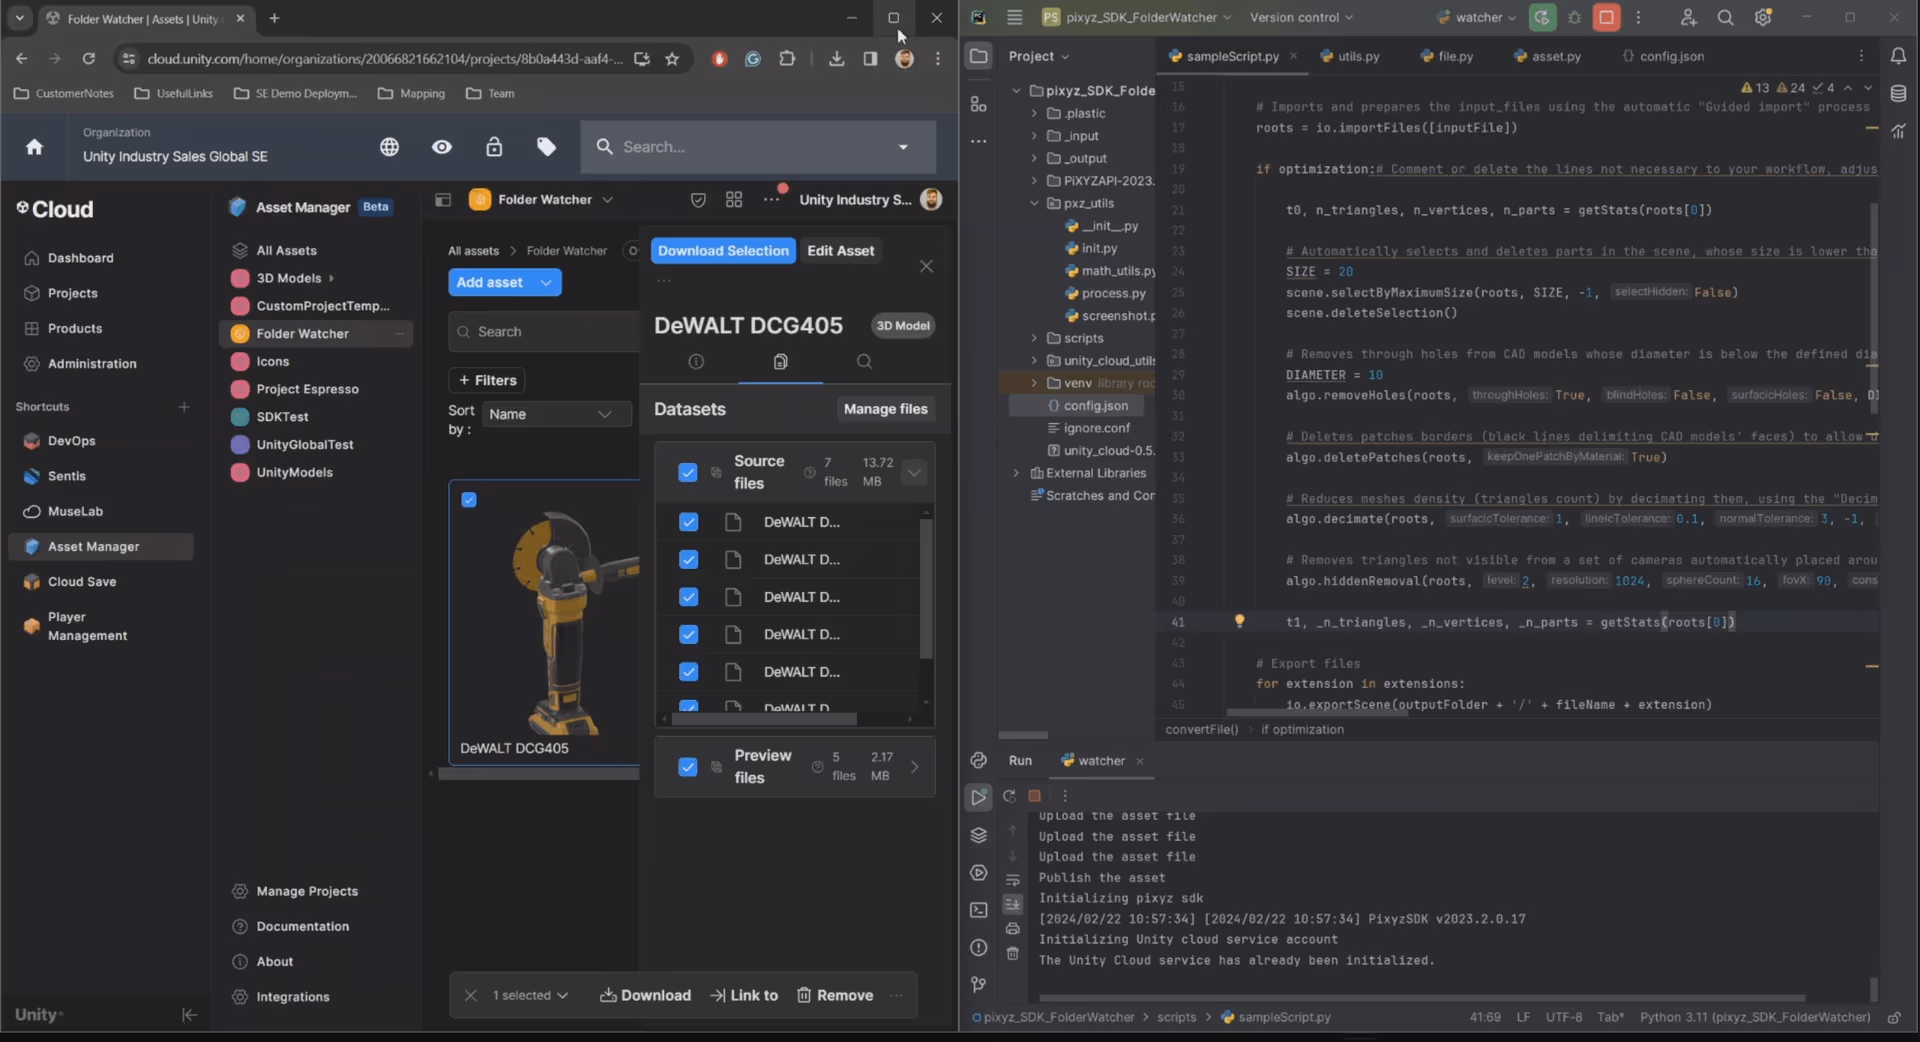The image size is (1920, 1042).
Task: Click the Download Selection button
Action: 723,251
